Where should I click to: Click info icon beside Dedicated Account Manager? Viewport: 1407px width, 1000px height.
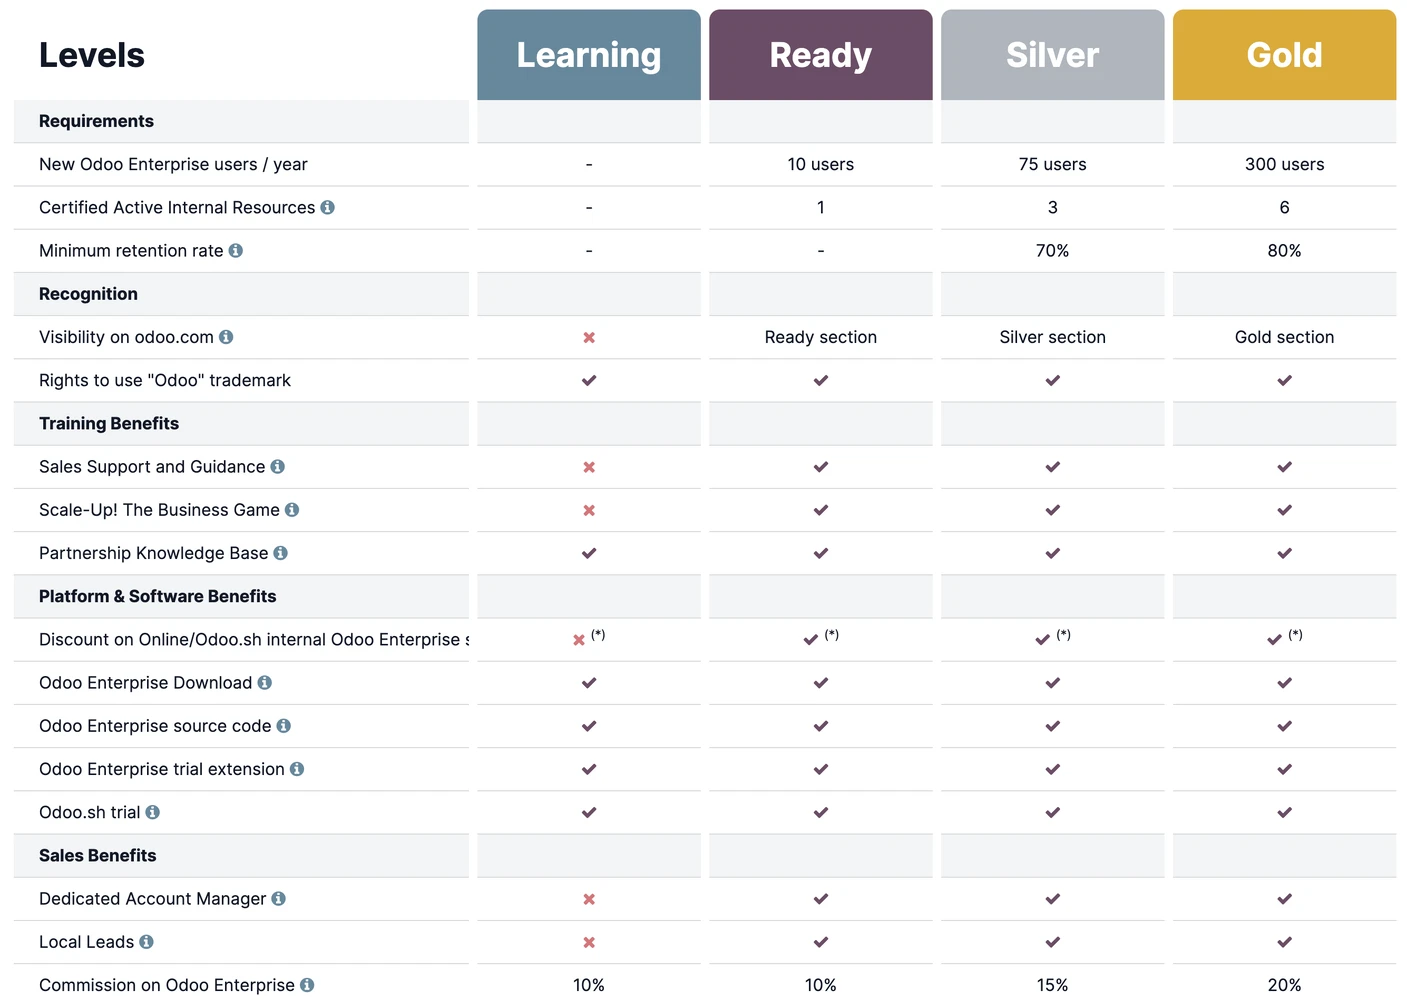pos(279,898)
